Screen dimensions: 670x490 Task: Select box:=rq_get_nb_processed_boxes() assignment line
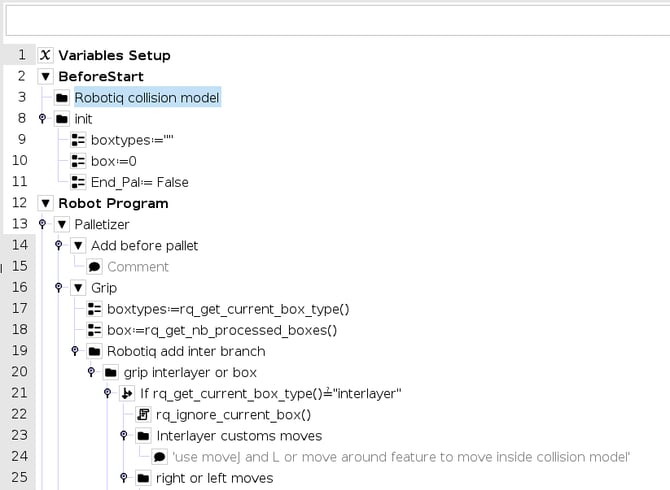click(x=221, y=330)
